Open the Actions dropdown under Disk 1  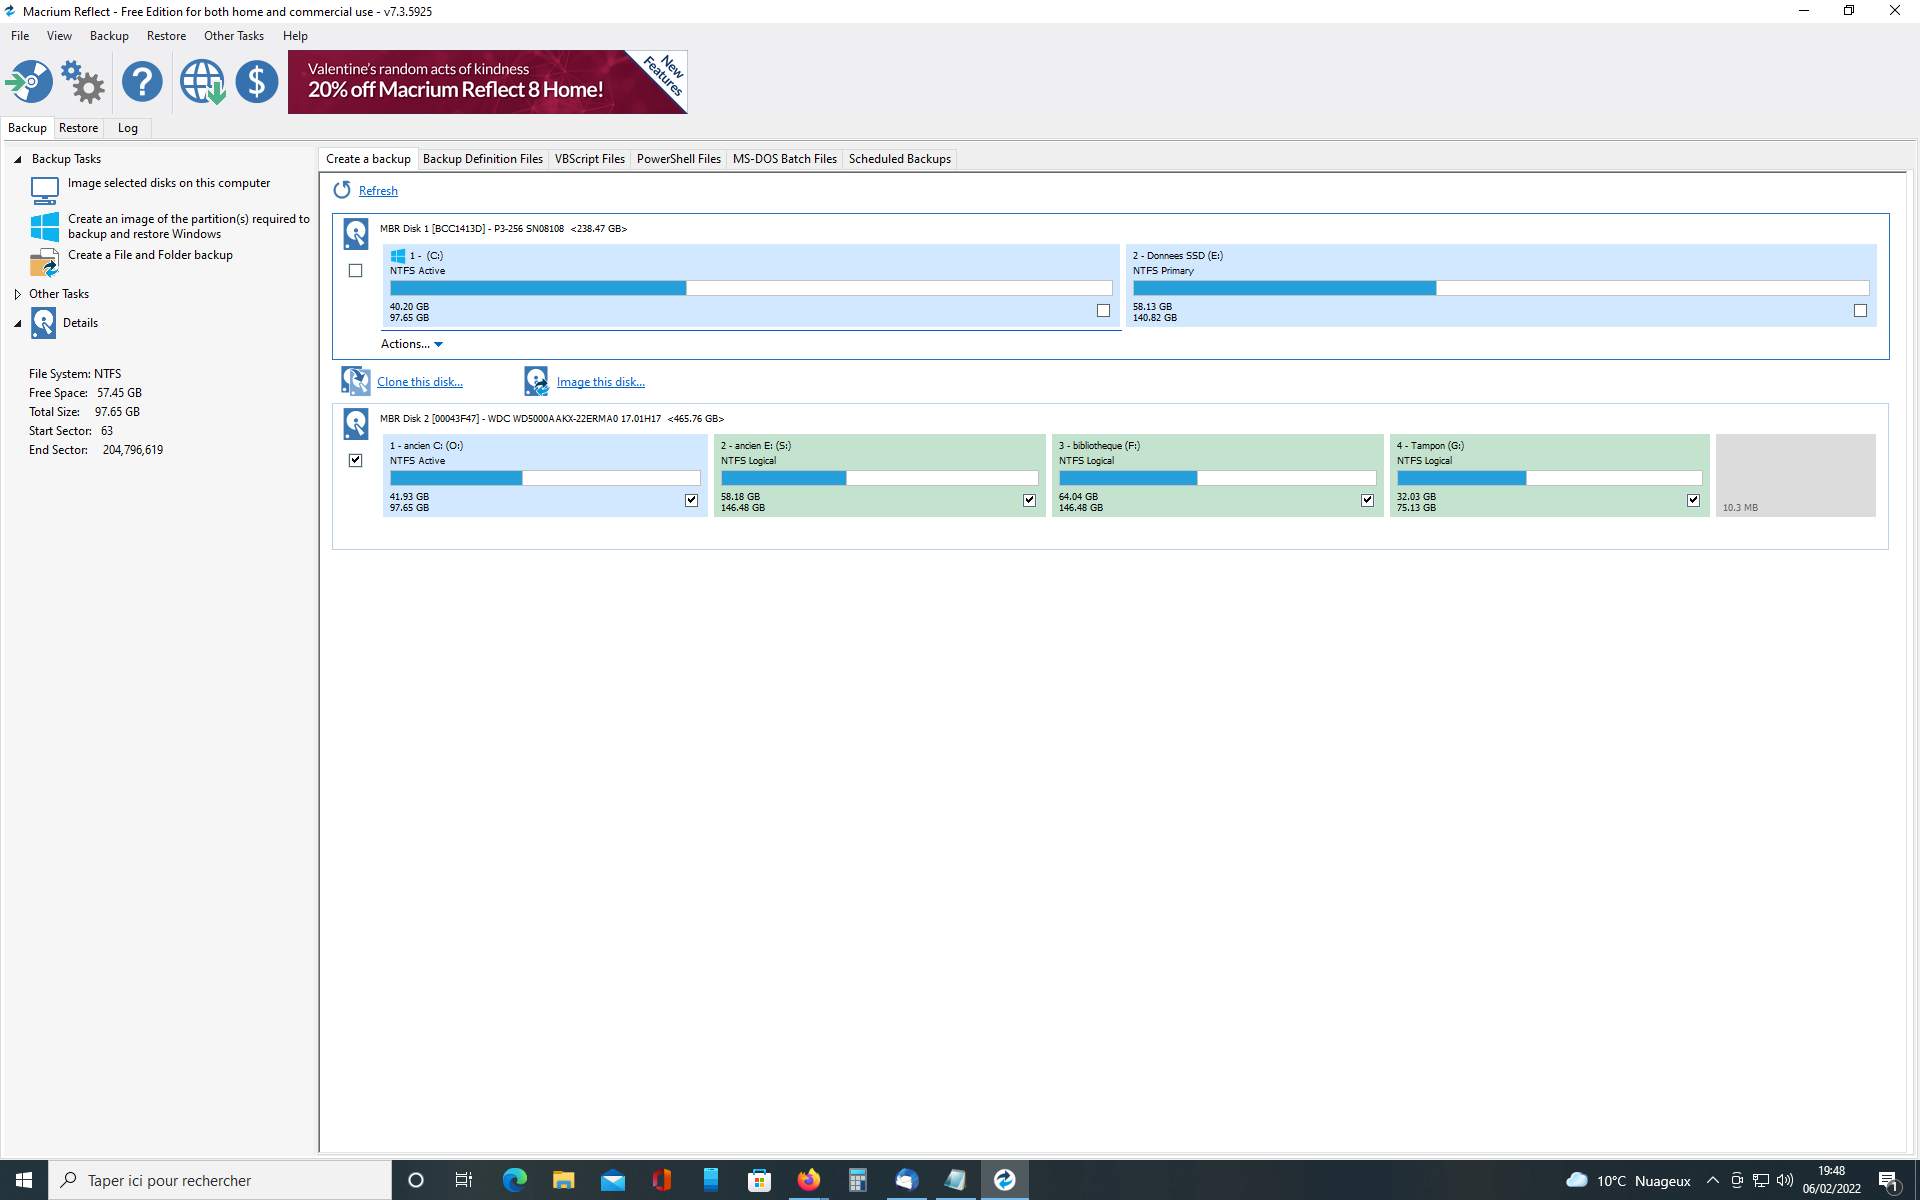coord(411,344)
